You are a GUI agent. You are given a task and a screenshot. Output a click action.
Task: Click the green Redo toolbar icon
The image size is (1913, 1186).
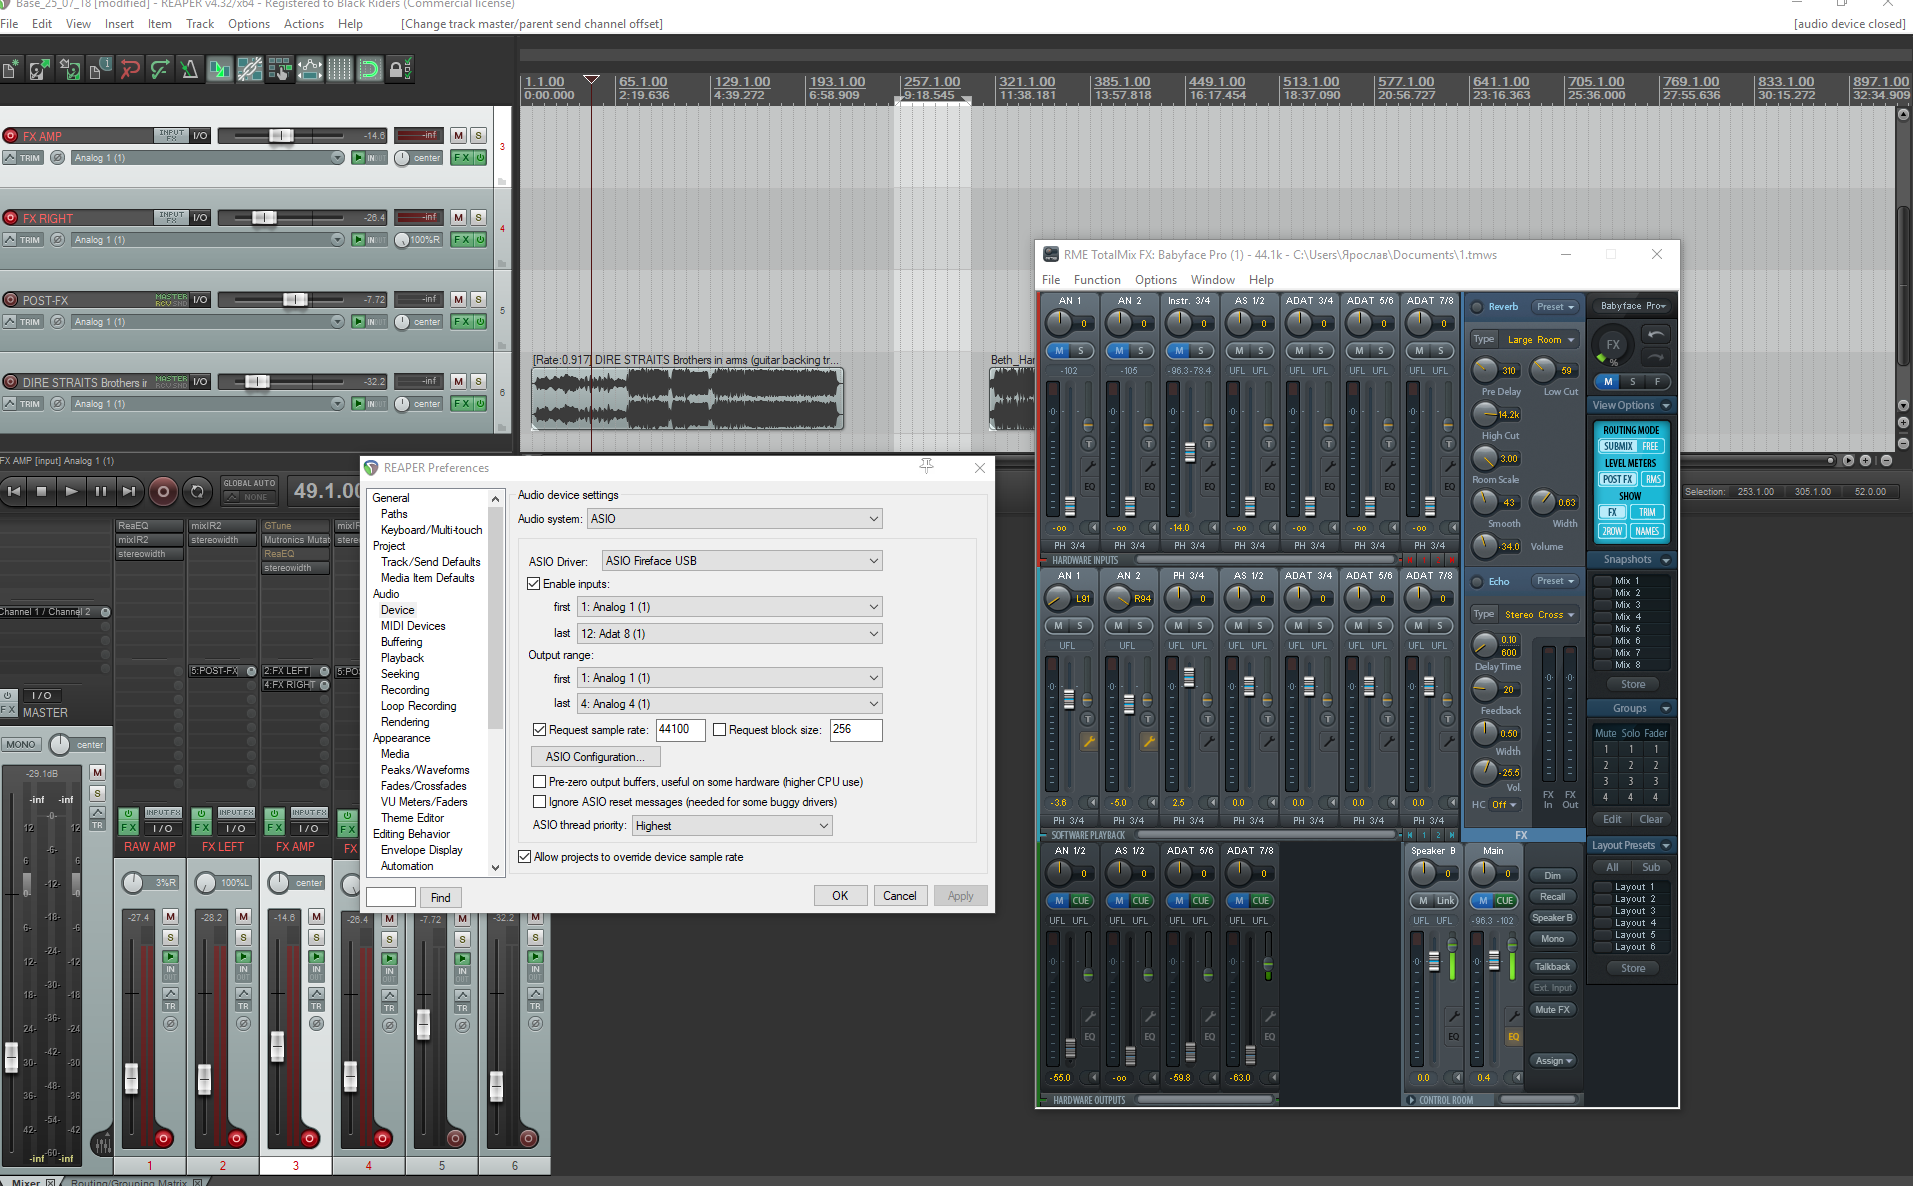[x=160, y=69]
